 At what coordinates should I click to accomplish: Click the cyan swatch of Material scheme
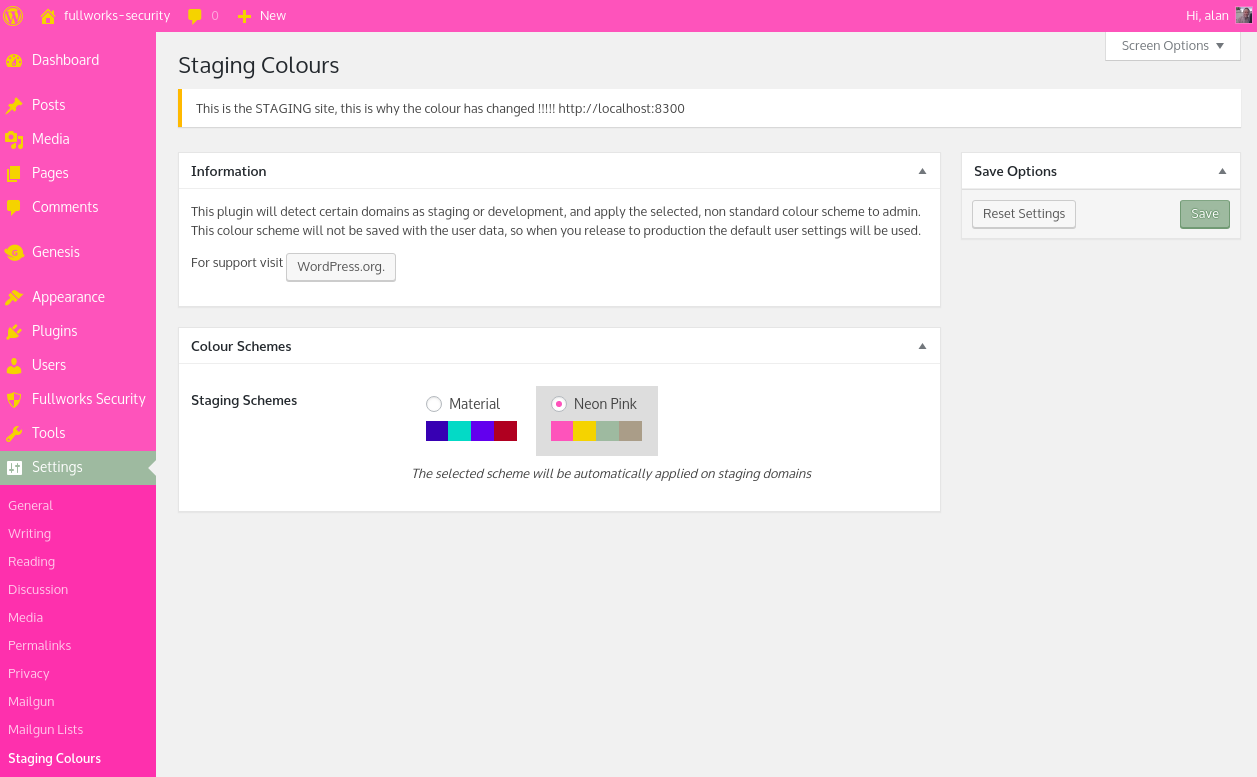coord(460,431)
